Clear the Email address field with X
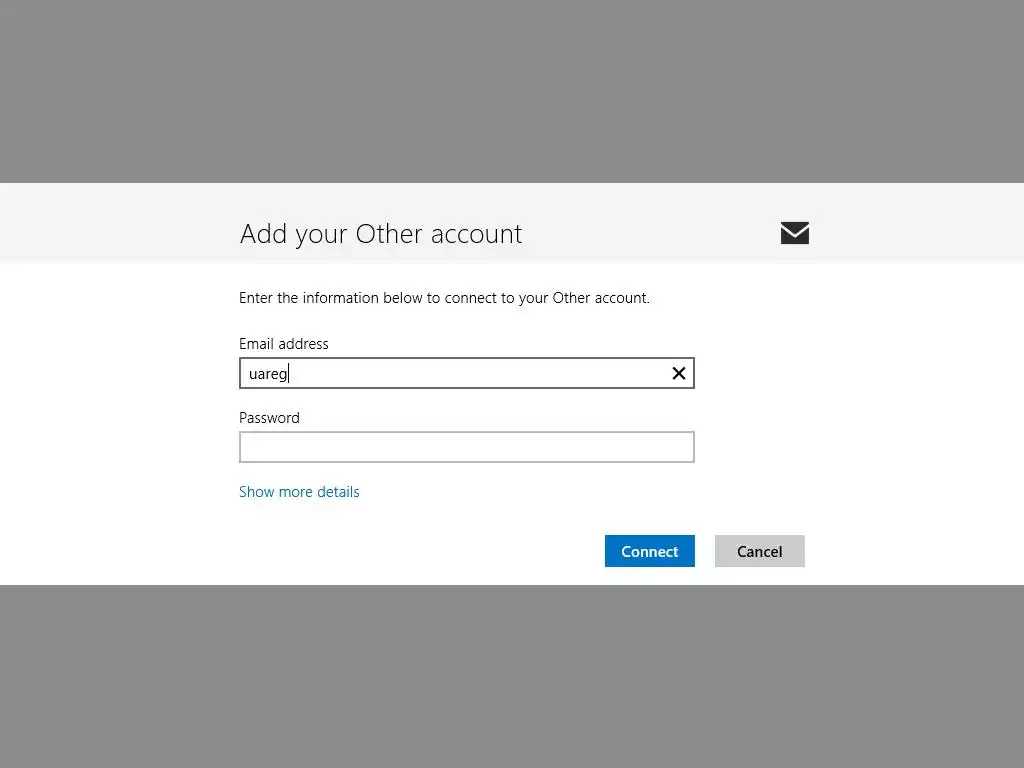 [678, 373]
